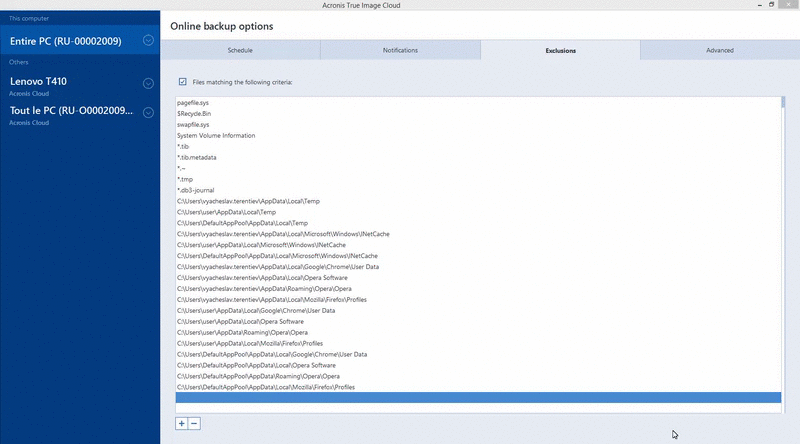The height and width of the screenshot is (444, 800).
Task: Select vyacheslav.terentiev Windows\INetCache entry
Action: click(478, 234)
